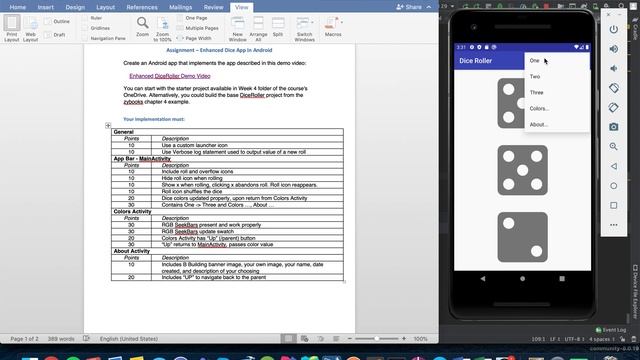The height and width of the screenshot is (360, 640).
Task: Select menu item One in emulator
Action: pos(557,60)
